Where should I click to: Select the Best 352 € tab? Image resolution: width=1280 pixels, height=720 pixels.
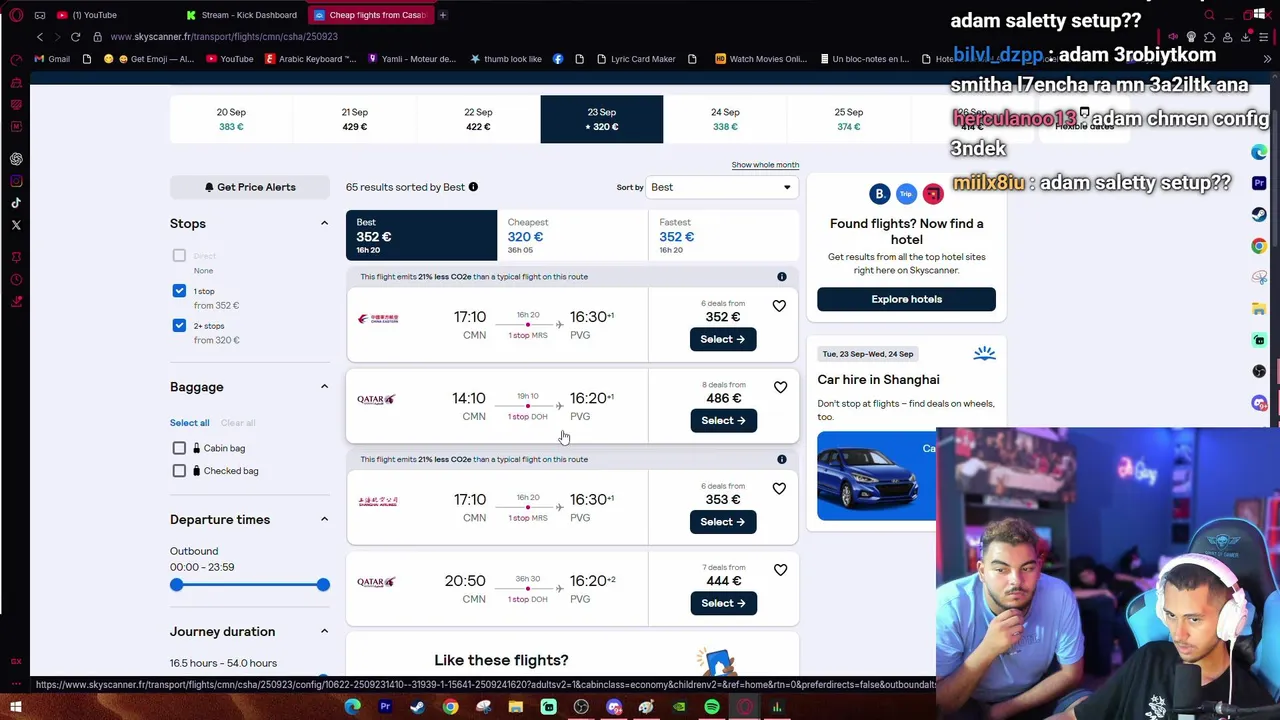click(421, 236)
